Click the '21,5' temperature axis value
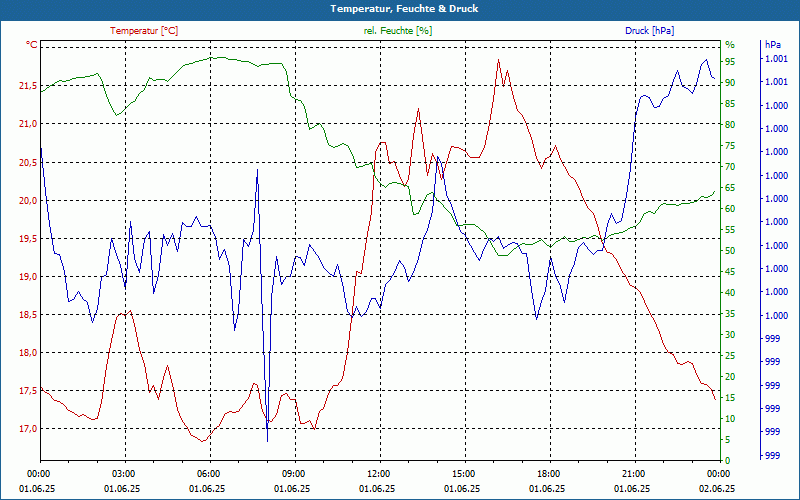This screenshot has width=800, height=500. 28,86
